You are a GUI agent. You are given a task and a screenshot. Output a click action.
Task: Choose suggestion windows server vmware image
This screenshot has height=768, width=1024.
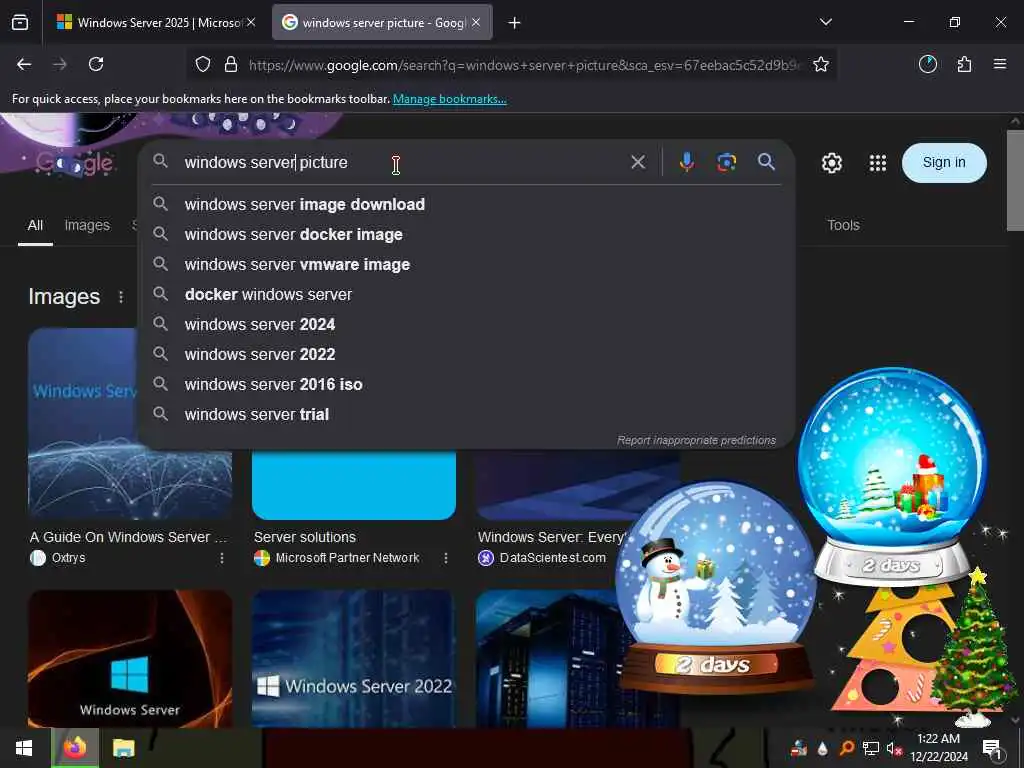(466, 264)
